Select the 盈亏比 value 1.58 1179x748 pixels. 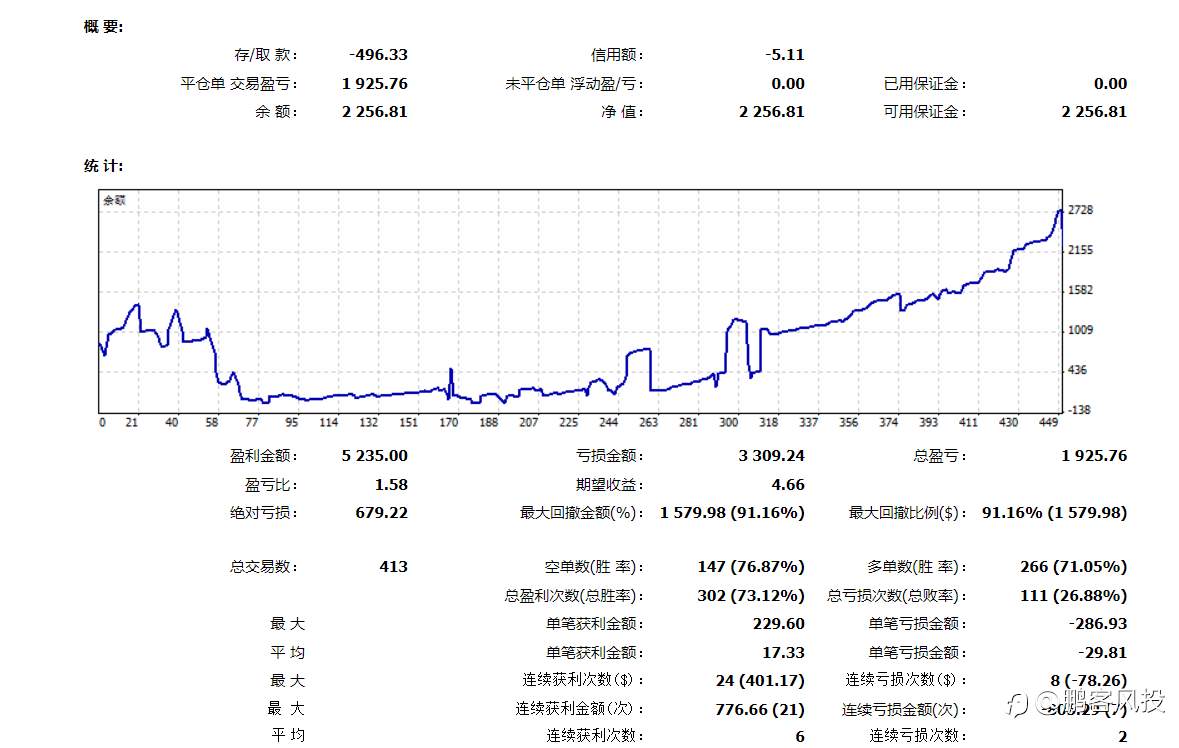[x=391, y=485]
